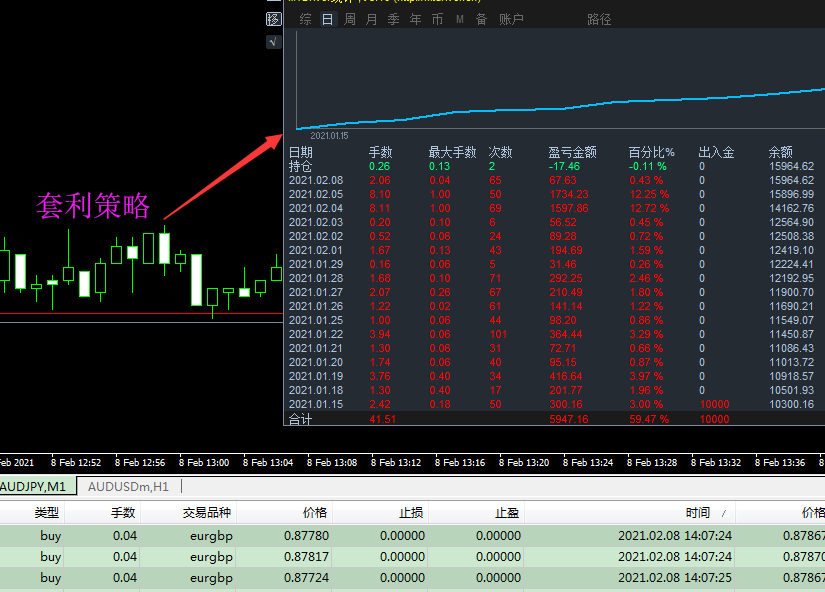Select the 2021.01.22 statistics row
Viewport: 825px width, 592px height.
point(555,334)
